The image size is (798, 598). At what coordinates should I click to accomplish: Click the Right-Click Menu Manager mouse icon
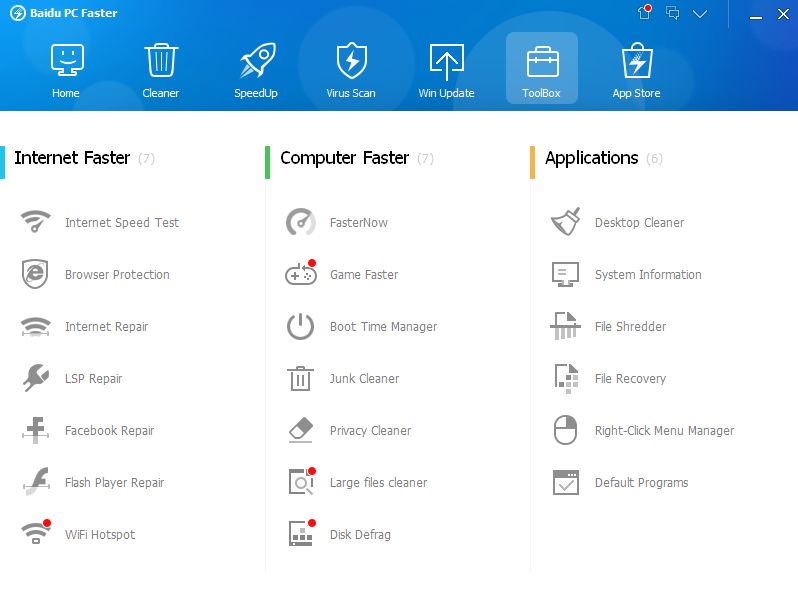pos(565,430)
